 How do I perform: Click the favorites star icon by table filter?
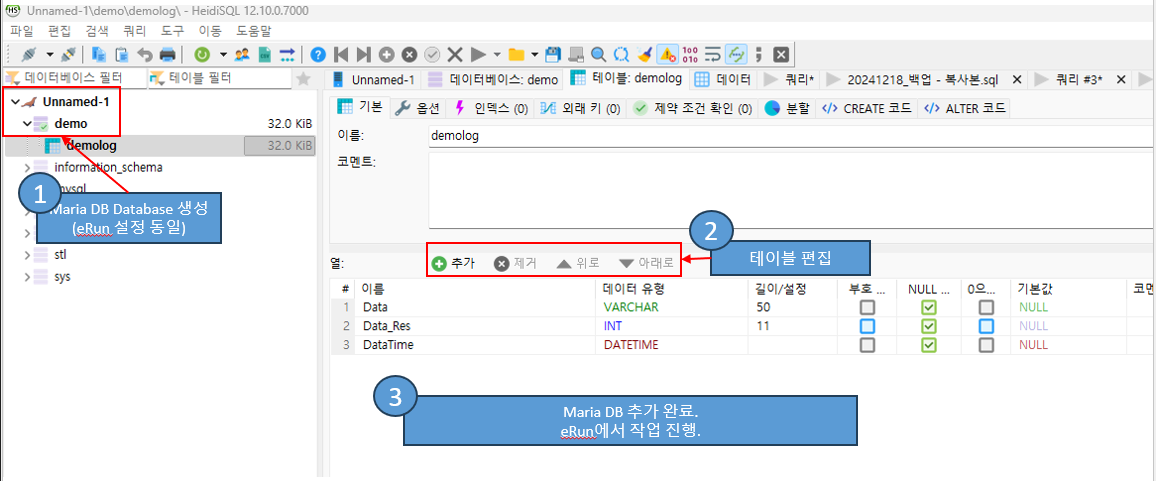(x=303, y=78)
